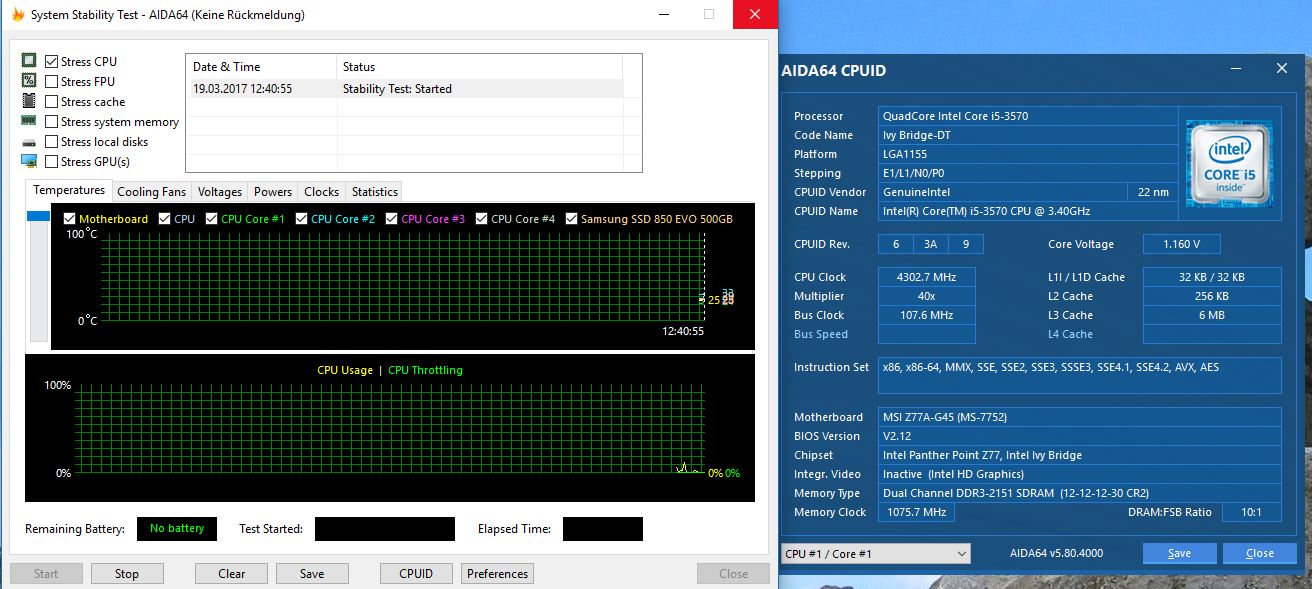
Task: Click the Date & Time column header
Action: point(262,67)
